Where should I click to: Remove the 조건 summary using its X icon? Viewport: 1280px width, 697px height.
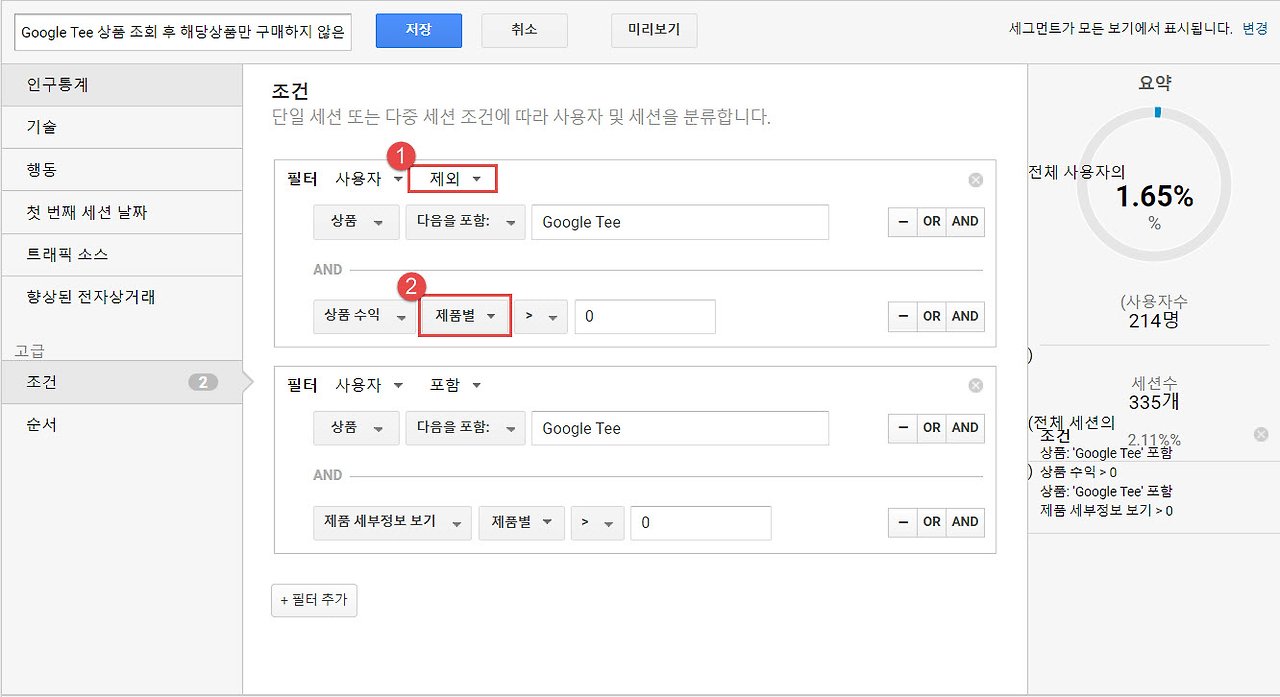click(1261, 434)
